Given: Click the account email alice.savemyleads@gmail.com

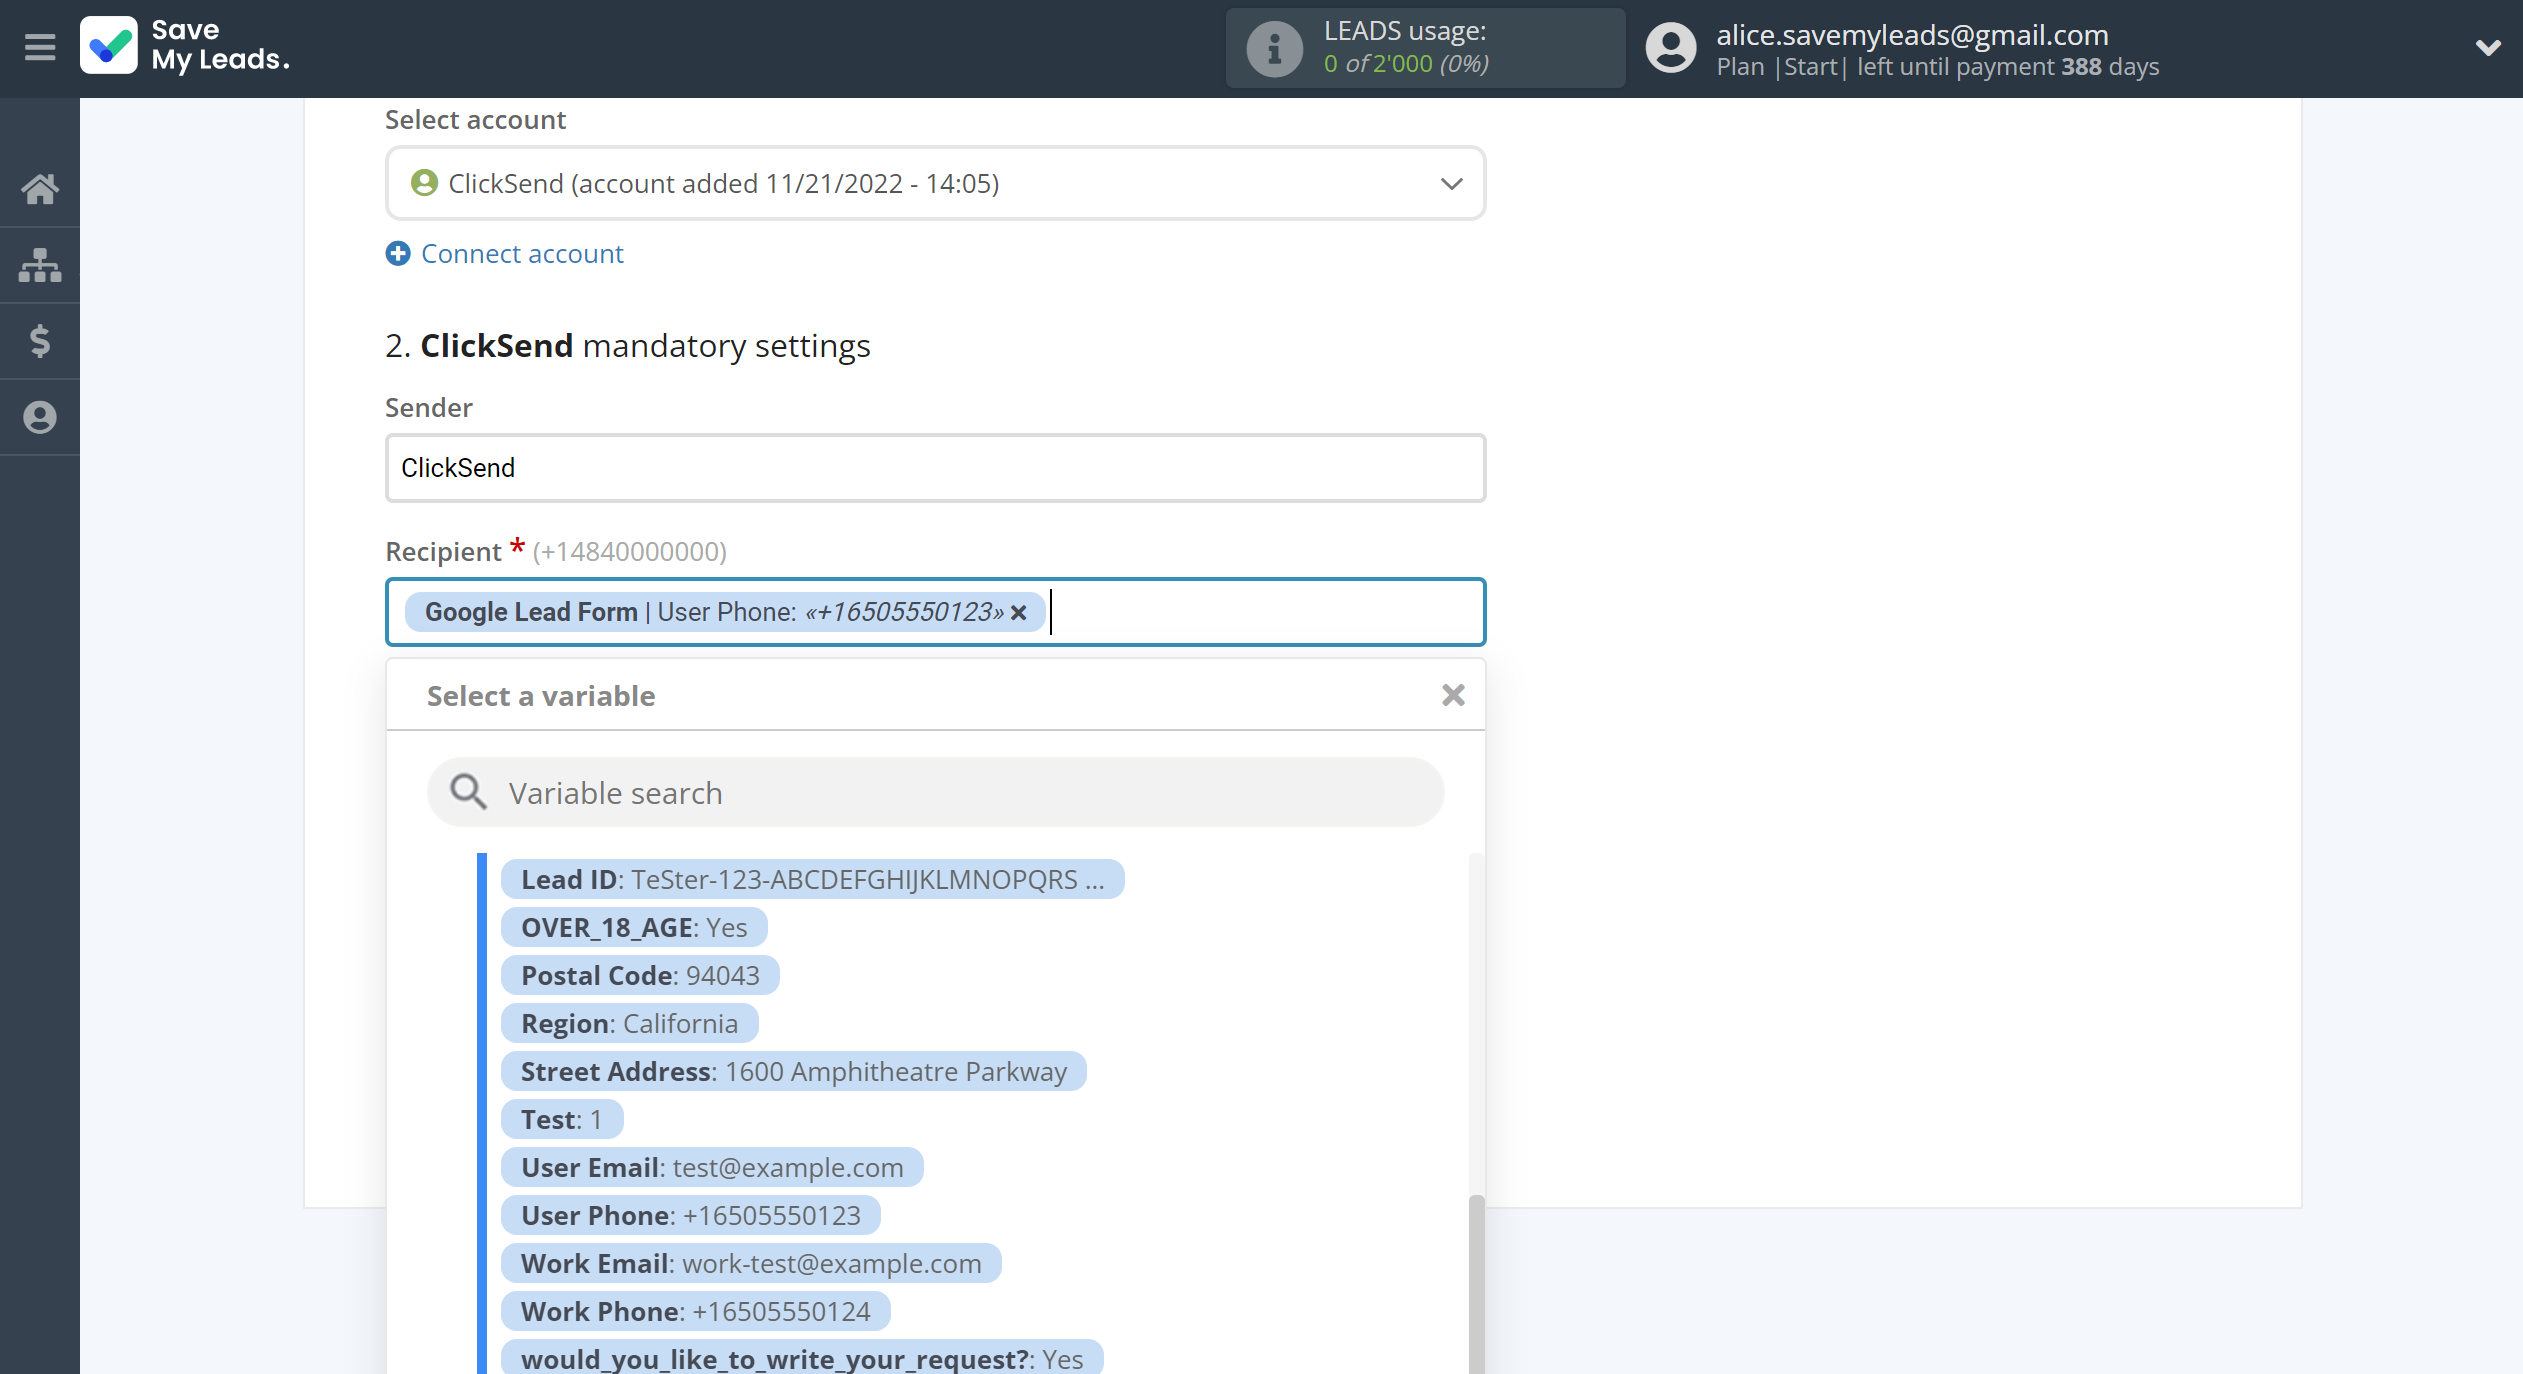Looking at the screenshot, I should click(1912, 34).
